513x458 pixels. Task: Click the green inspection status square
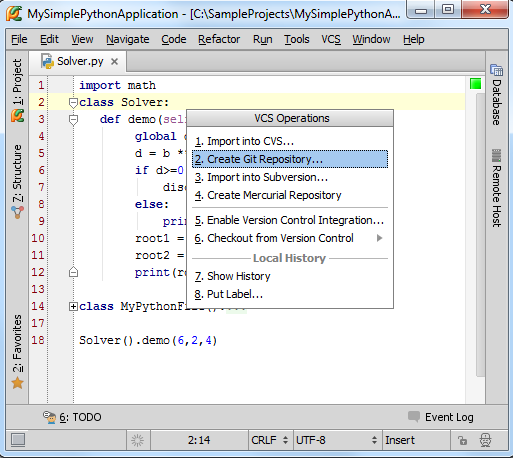pyautogui.click(x=475, y=84)
